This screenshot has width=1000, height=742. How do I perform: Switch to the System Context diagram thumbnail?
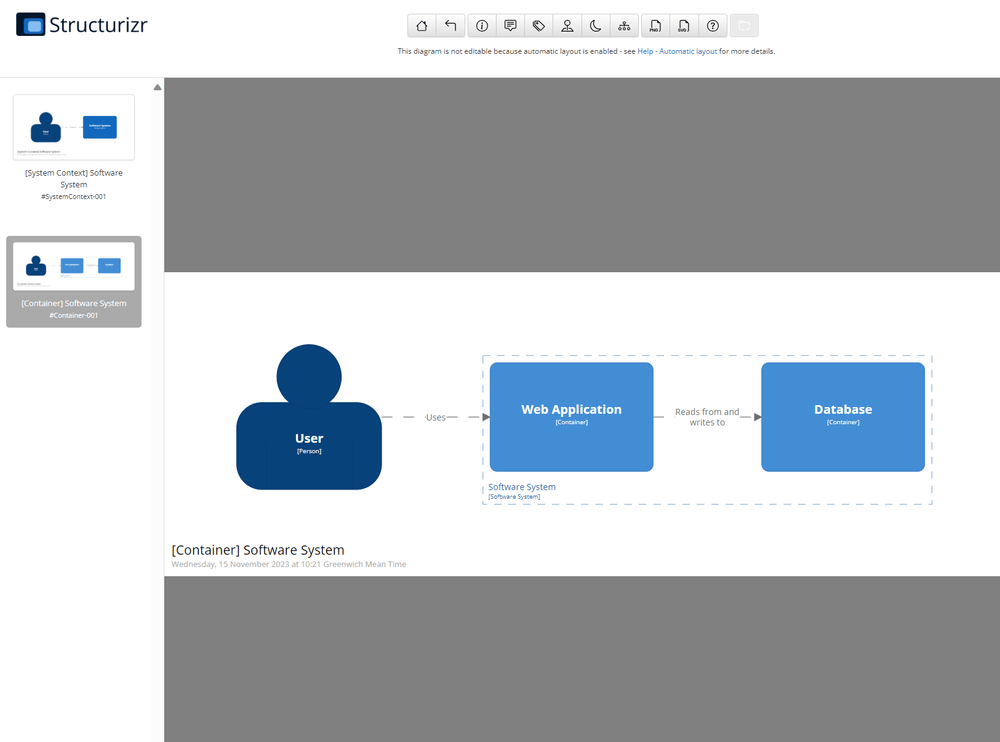point(73,127)
